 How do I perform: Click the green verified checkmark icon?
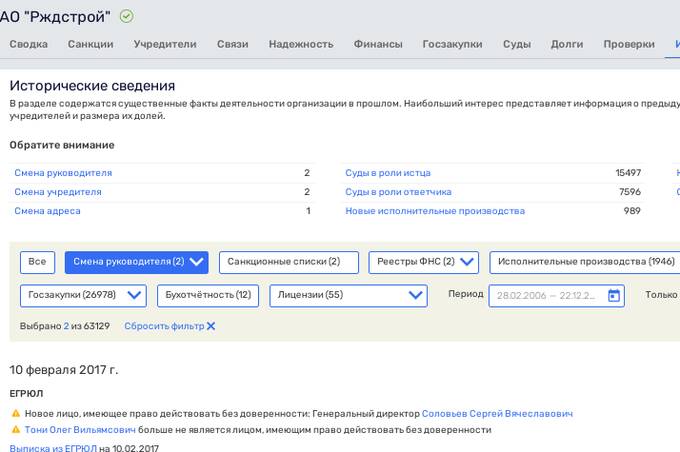pyautogui.click(x=126, y=16)
